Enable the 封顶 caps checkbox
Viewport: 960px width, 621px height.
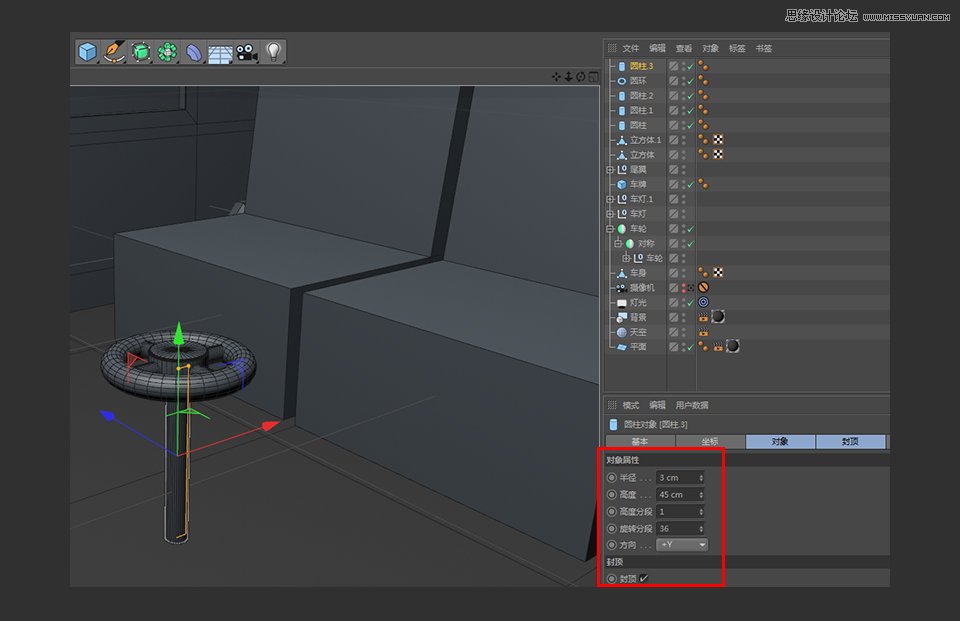click(645, 578)
